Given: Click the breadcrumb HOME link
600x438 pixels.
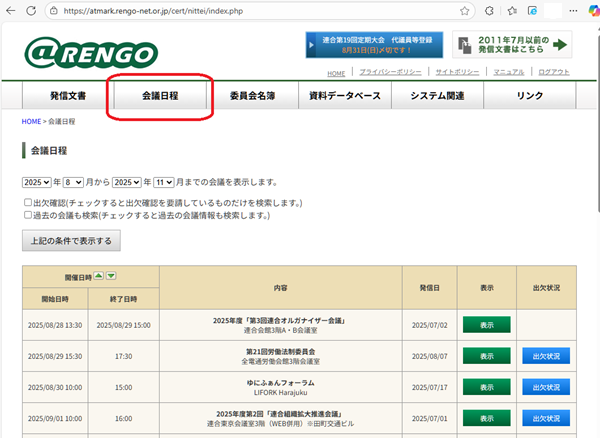Looking at the screenshot, I should 31,121.
